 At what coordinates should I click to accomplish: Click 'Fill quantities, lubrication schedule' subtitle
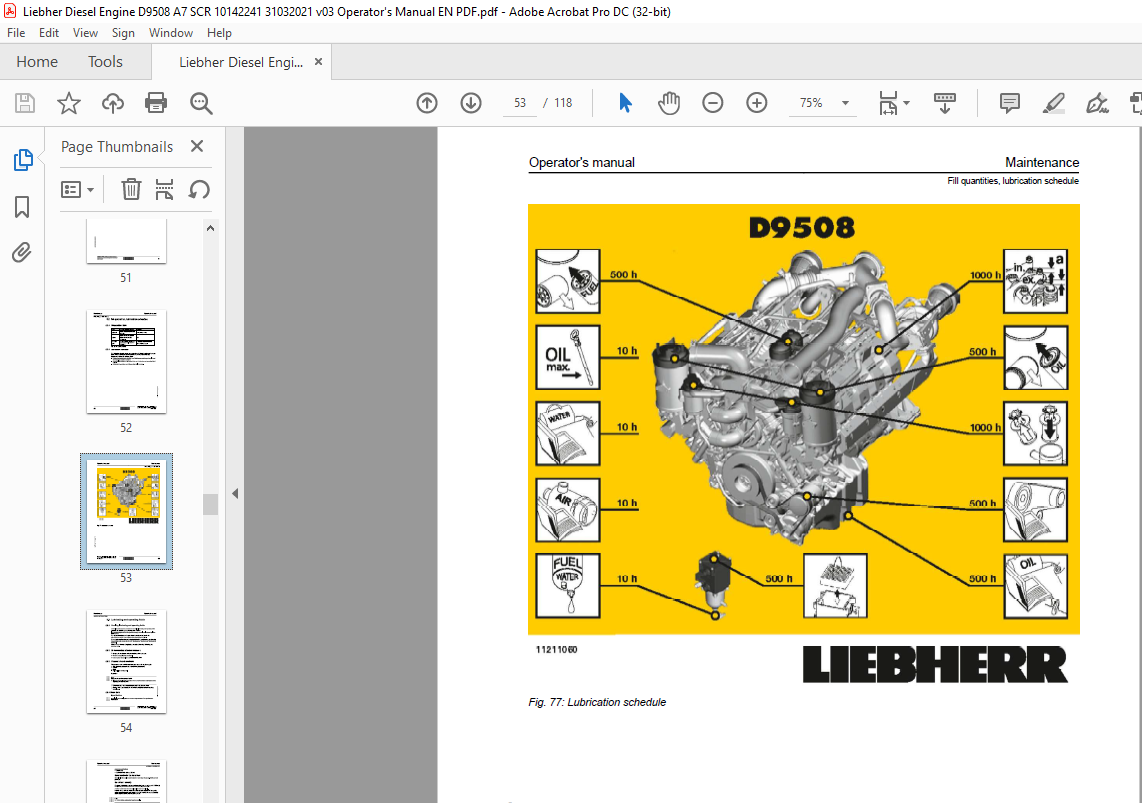coord(1012,181)
